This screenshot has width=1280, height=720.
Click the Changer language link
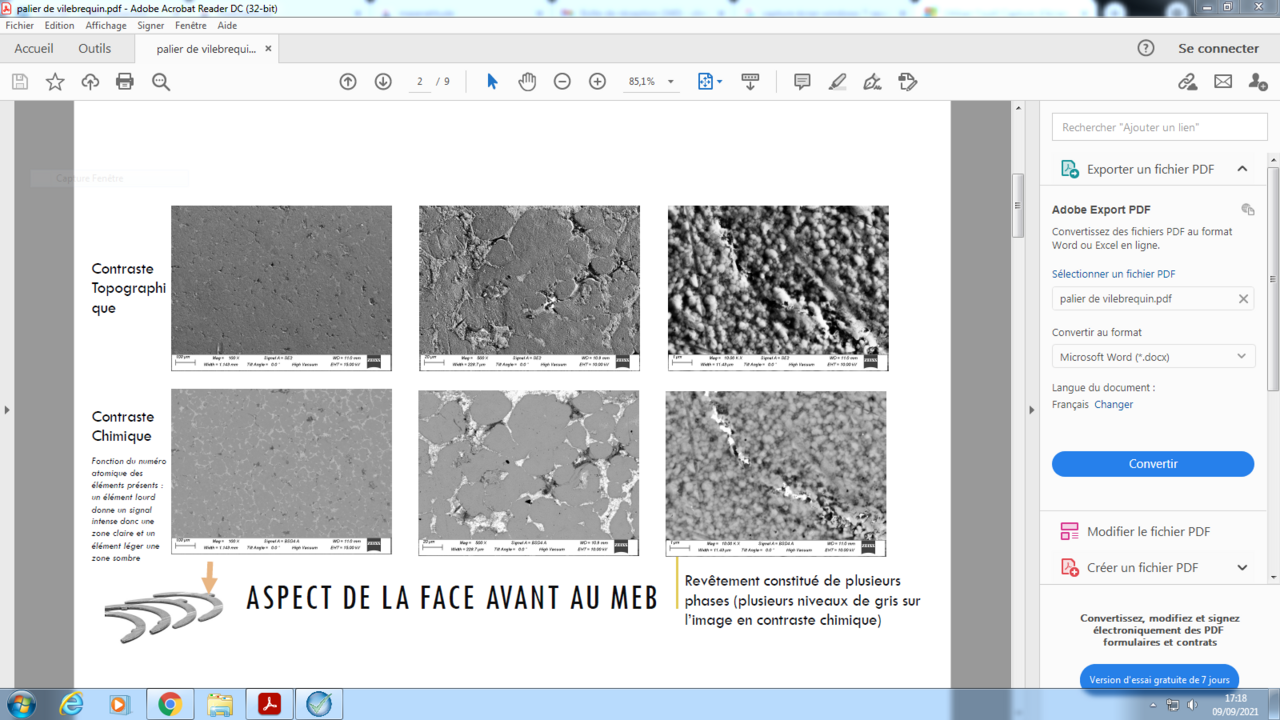pyautogui.click(x=1114, y=405)
